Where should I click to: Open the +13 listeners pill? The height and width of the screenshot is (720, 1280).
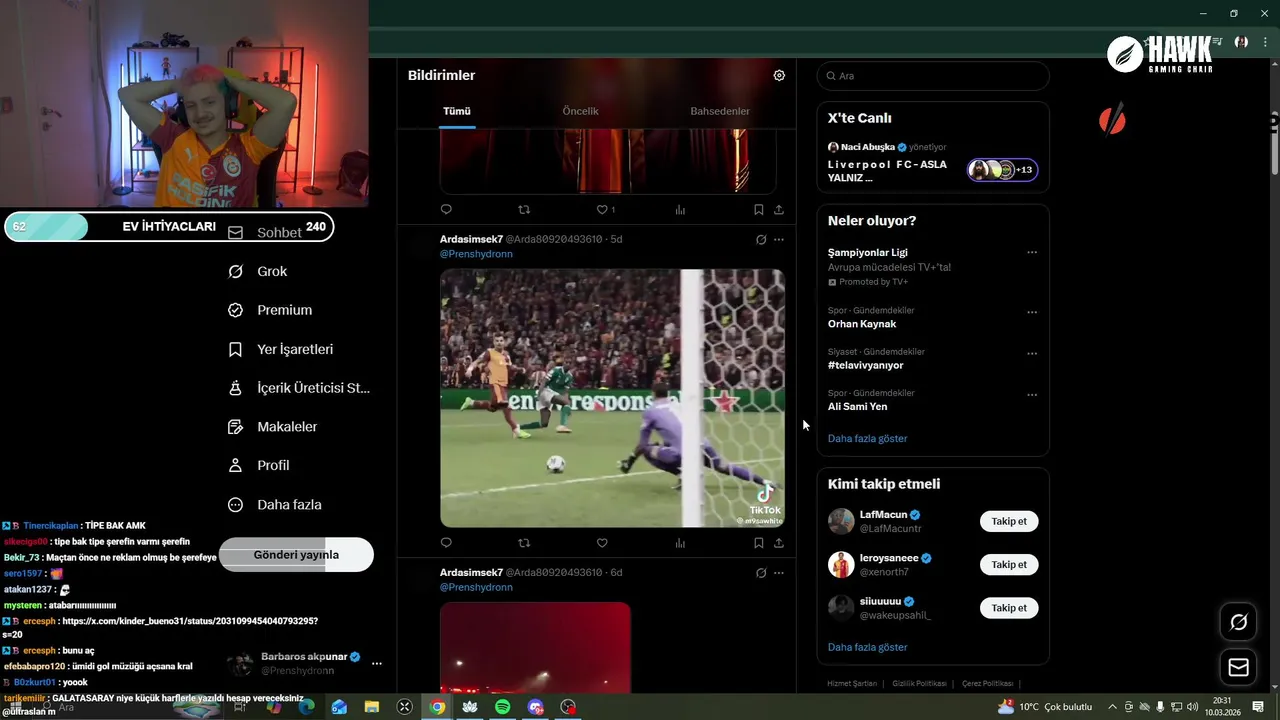coord(1003,170)
